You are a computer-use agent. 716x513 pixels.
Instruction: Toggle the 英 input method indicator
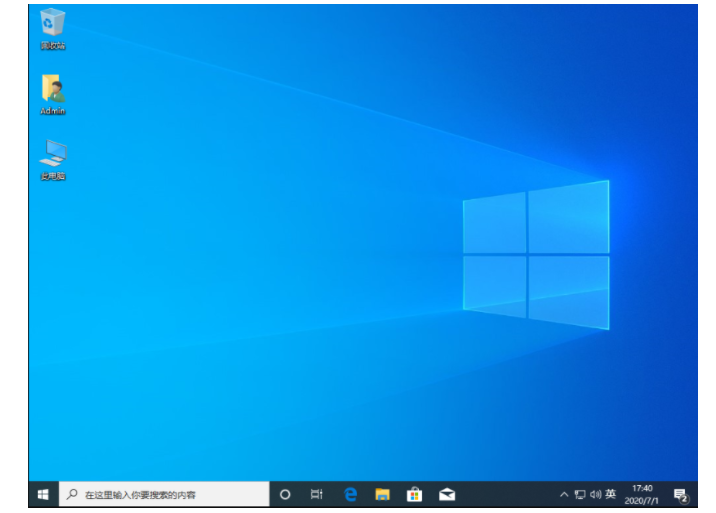click(610, 494)
